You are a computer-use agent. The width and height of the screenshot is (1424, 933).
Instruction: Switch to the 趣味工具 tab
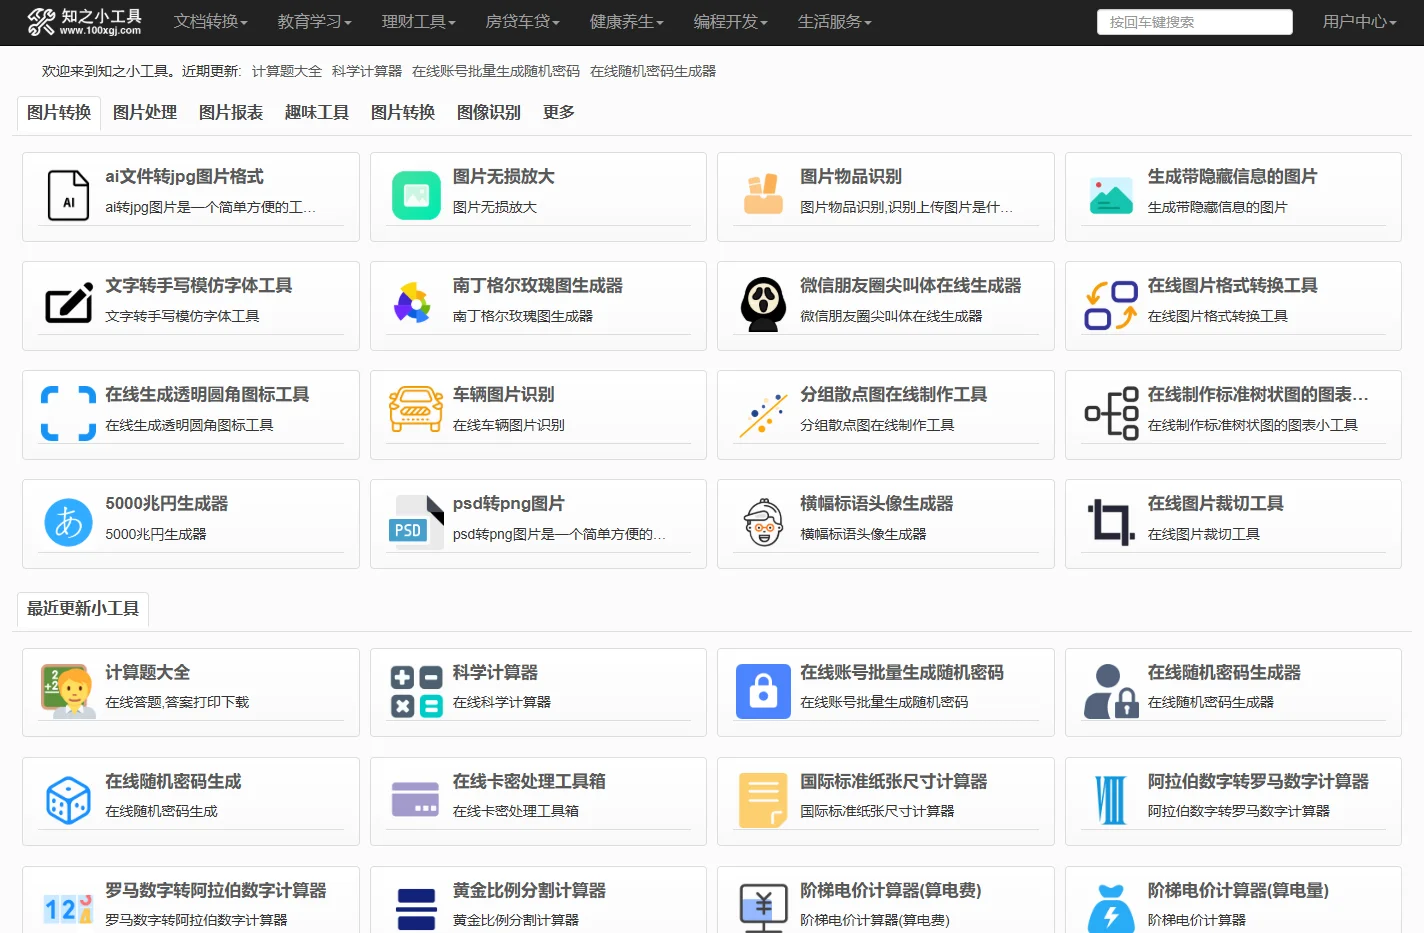click(317, 113)
